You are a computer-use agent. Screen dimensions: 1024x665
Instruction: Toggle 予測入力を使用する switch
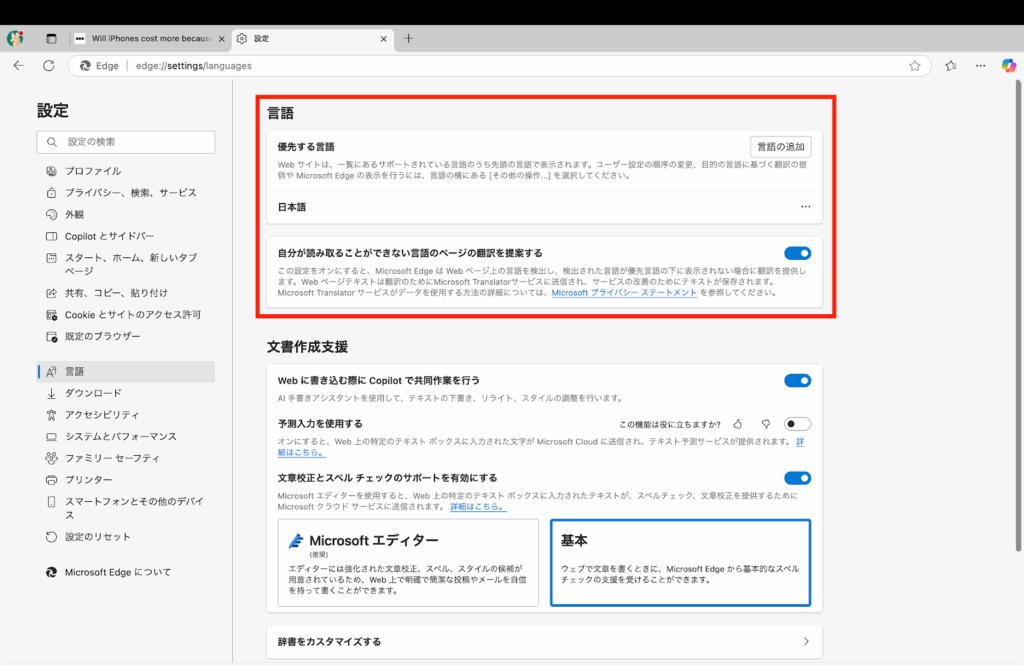(797, 424)
